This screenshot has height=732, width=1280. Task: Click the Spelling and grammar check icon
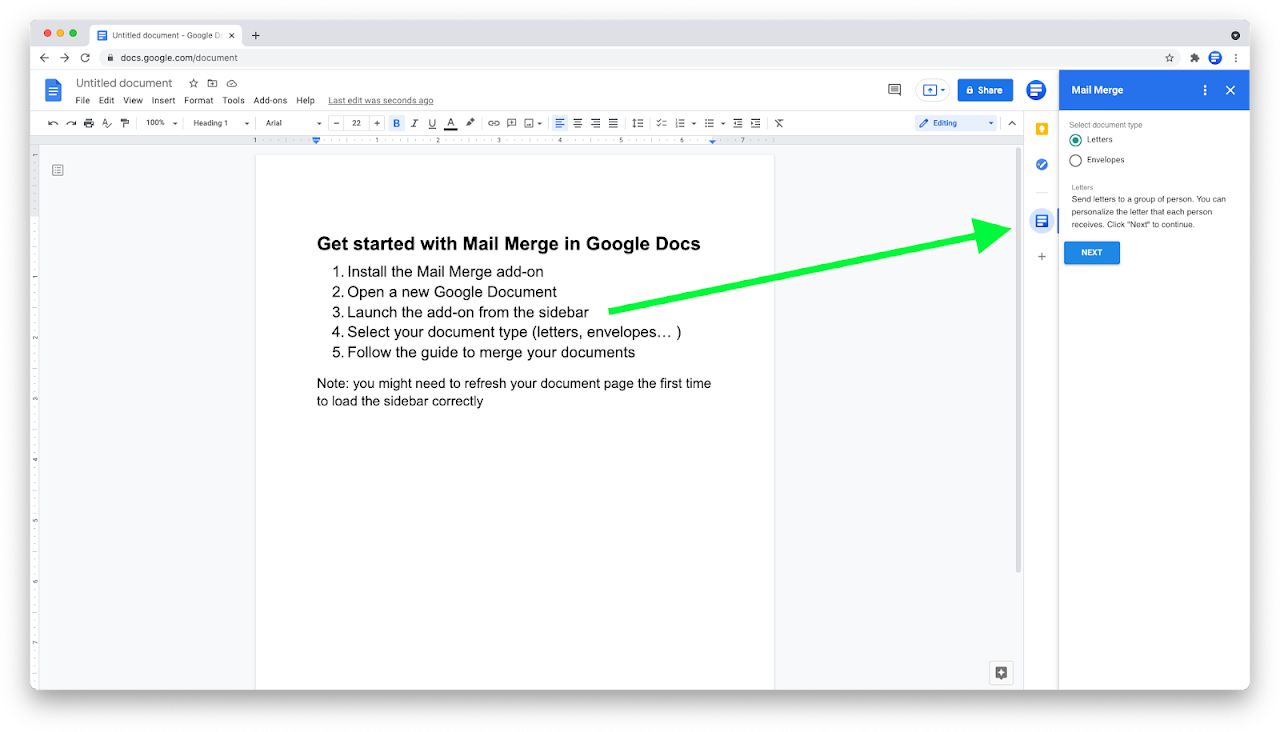tap(107, 122)
